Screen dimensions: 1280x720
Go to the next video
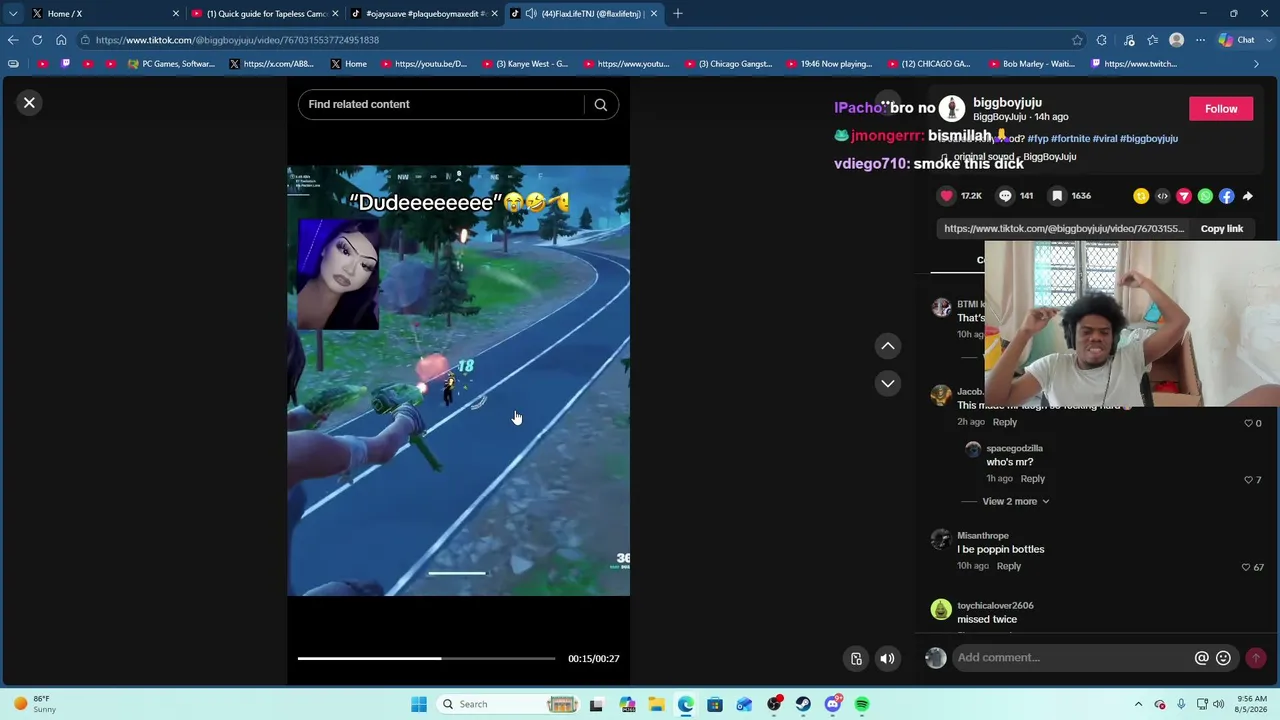click(887, 384)
